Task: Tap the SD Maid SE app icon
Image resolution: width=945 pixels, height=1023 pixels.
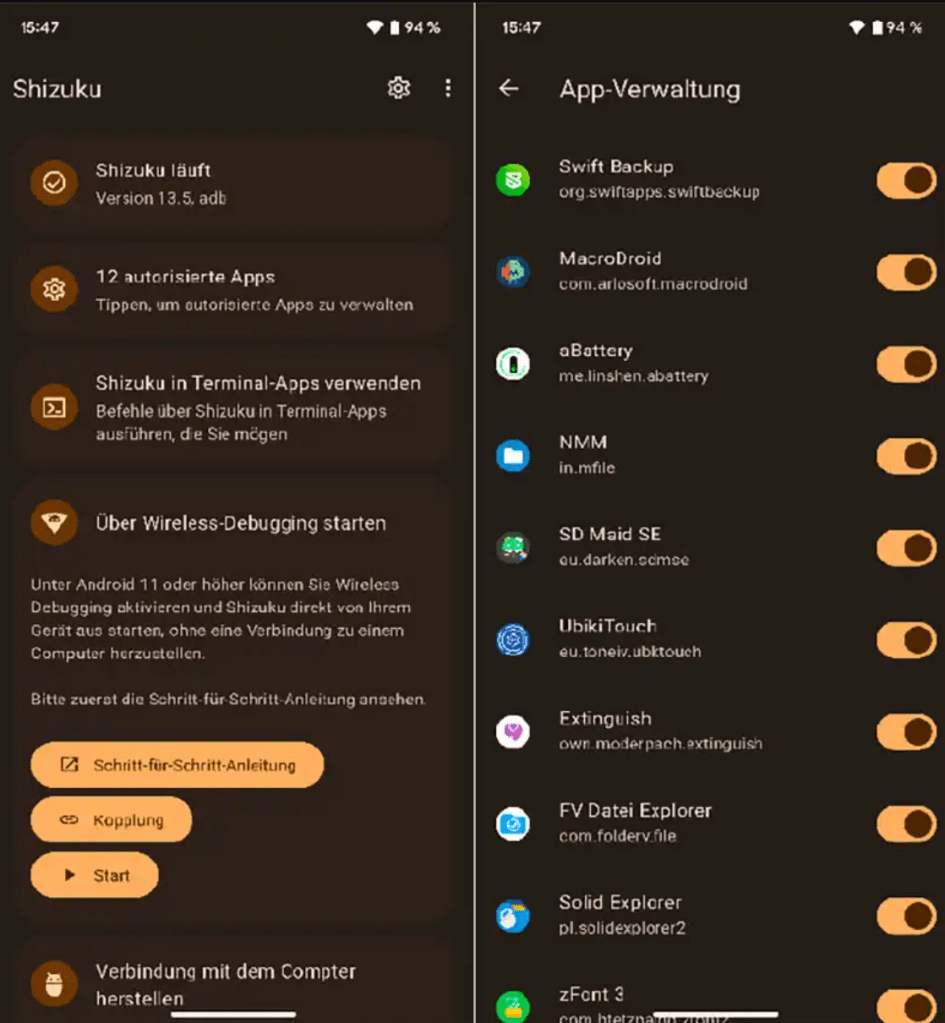Action: [513, 547]
